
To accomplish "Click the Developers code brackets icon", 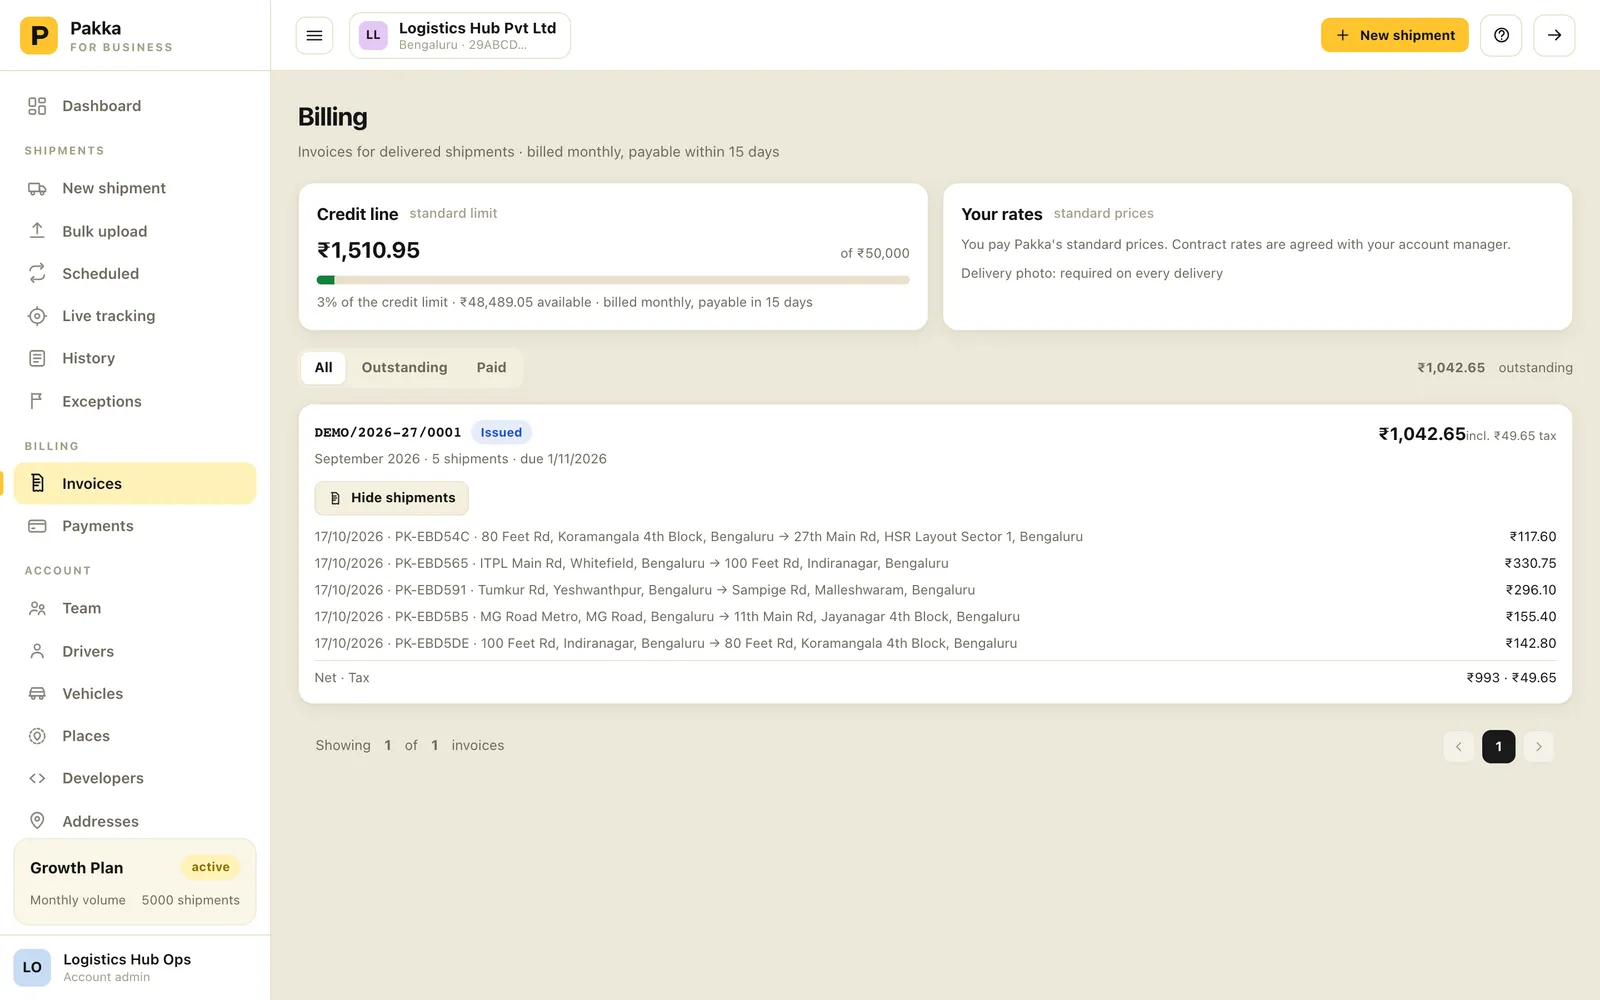I will (x=37, y=778).
